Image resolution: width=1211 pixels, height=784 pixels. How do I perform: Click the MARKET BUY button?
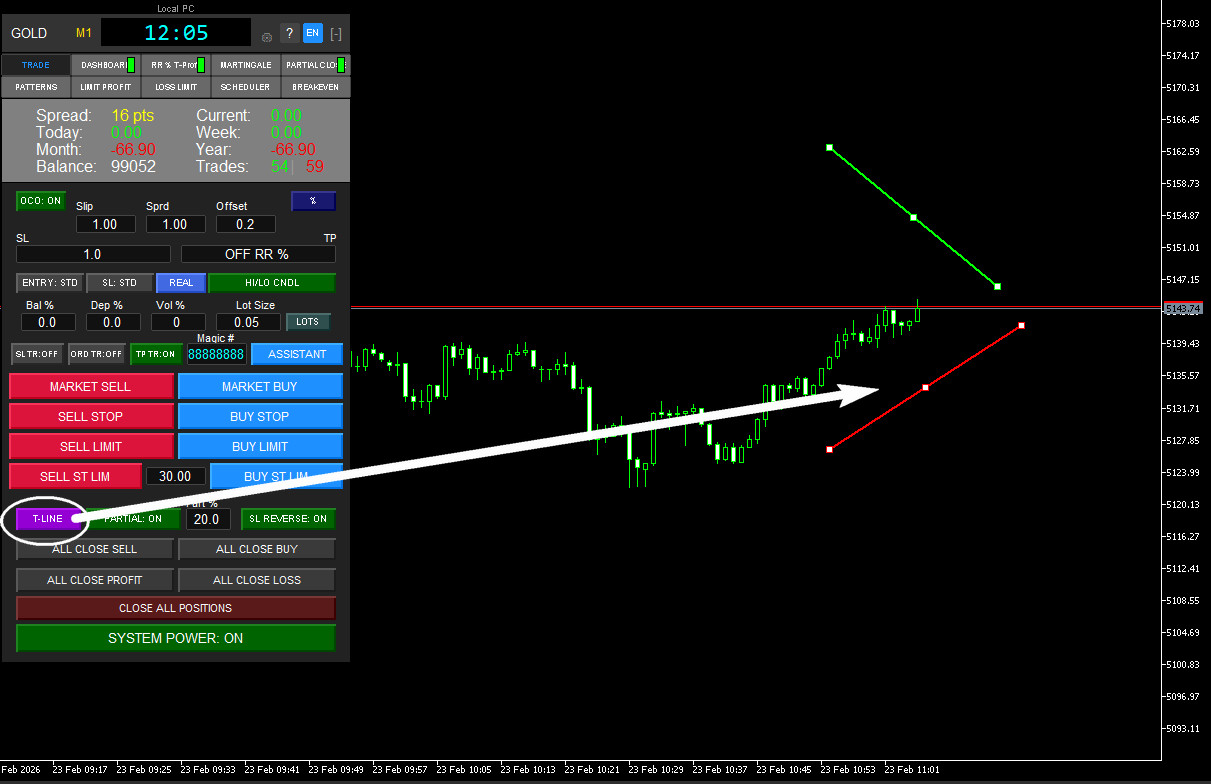pyautogui.click(x=260, y=386)
